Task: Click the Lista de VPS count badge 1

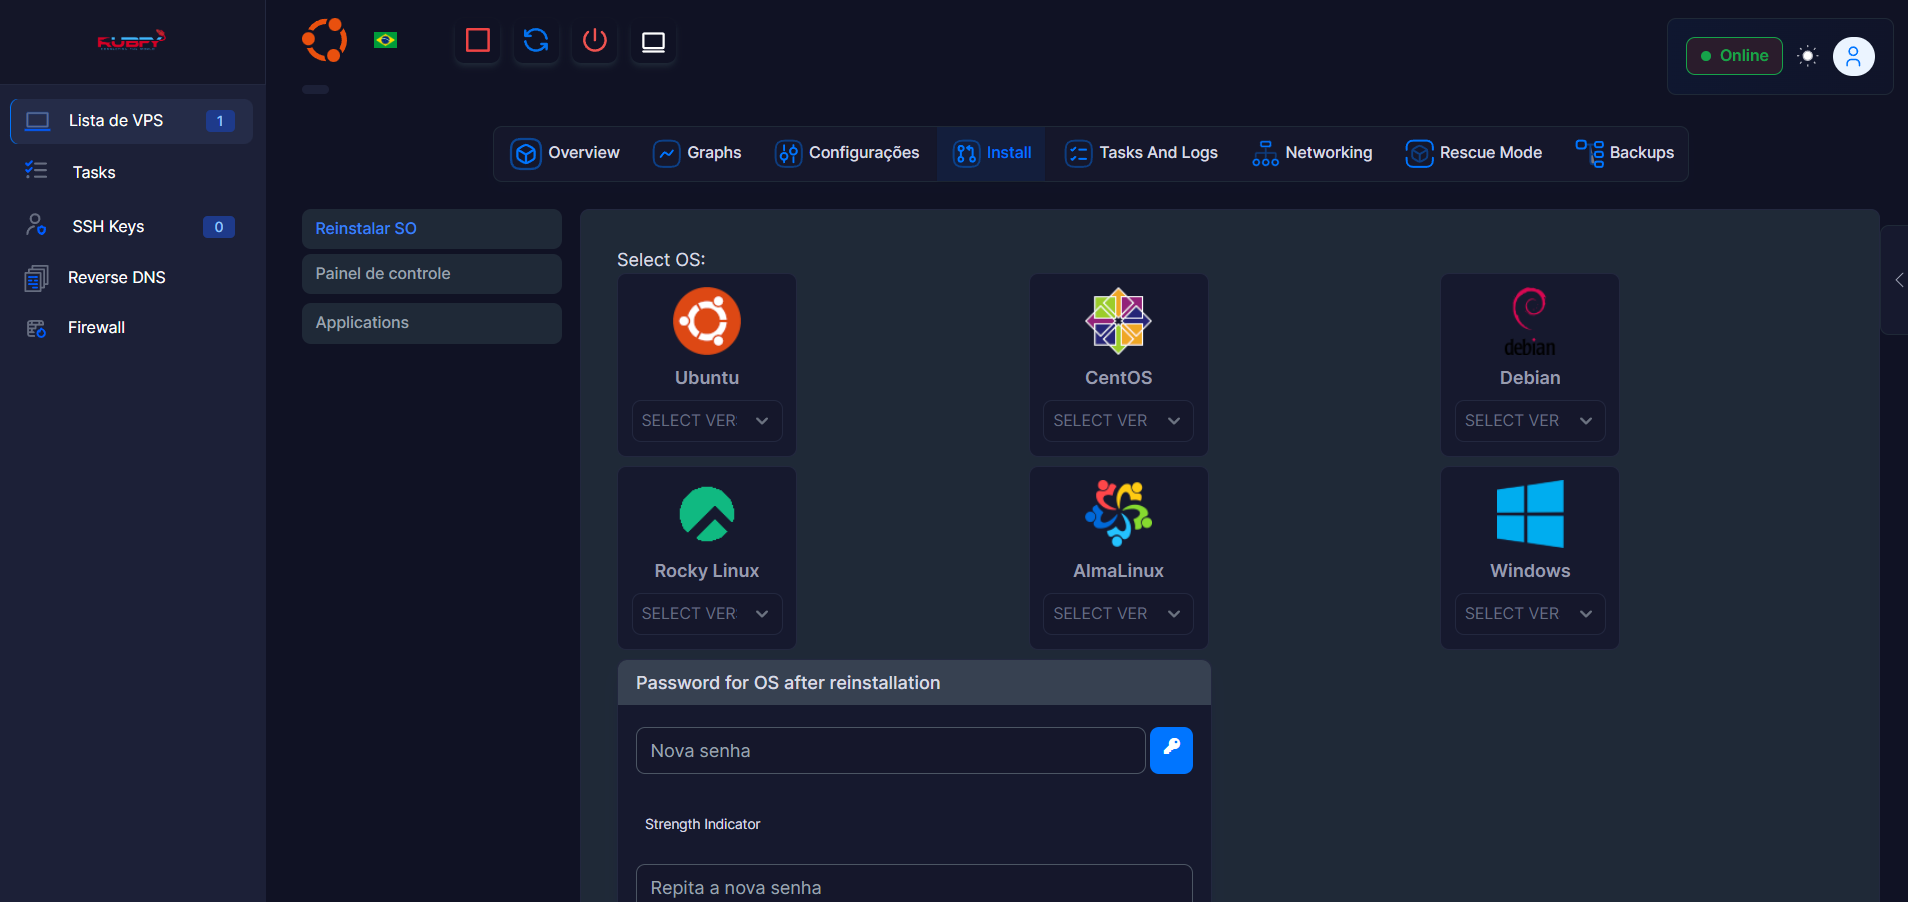Action: click(220, 121)
